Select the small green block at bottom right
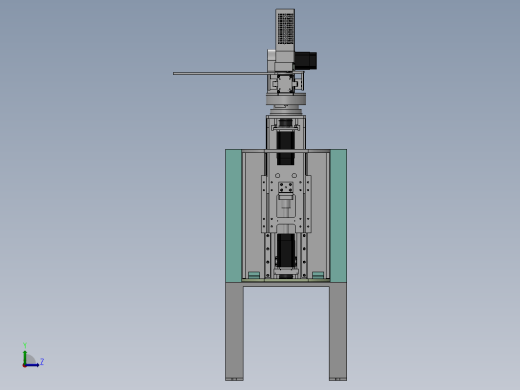The image size is (520, 390). tap(318, 275)
